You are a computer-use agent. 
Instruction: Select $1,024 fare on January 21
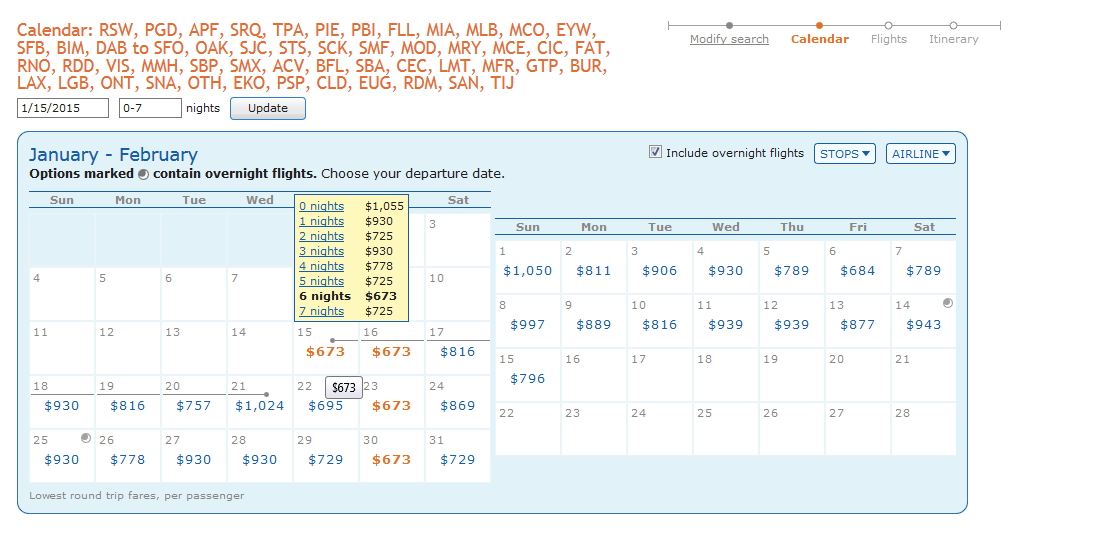259,406
